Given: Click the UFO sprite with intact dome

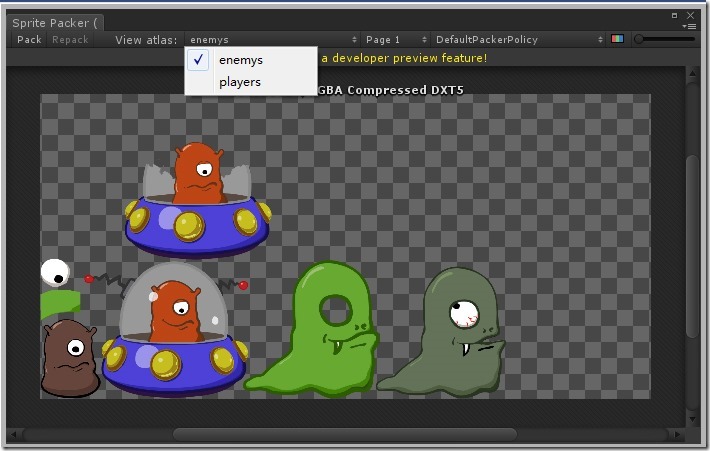Looking at the screenshot, I should [174, 330].
